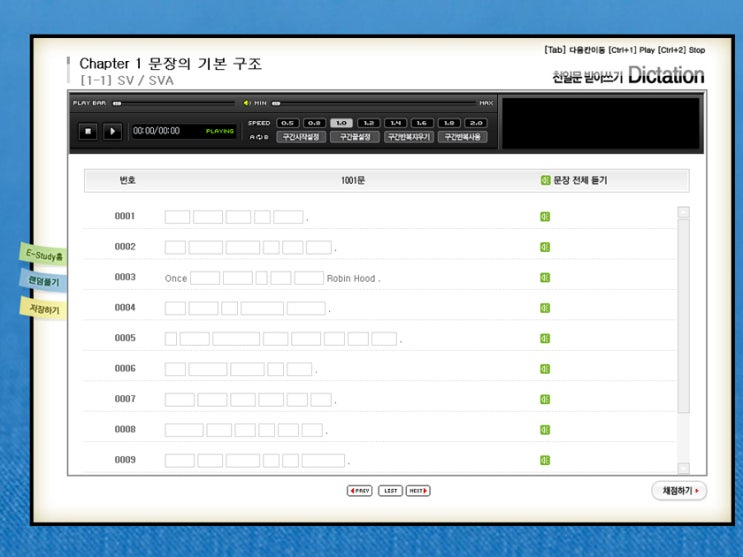743x557 pixels.
Task: Click the blank box right after Once in row 0003
Action: coord(205,278)
